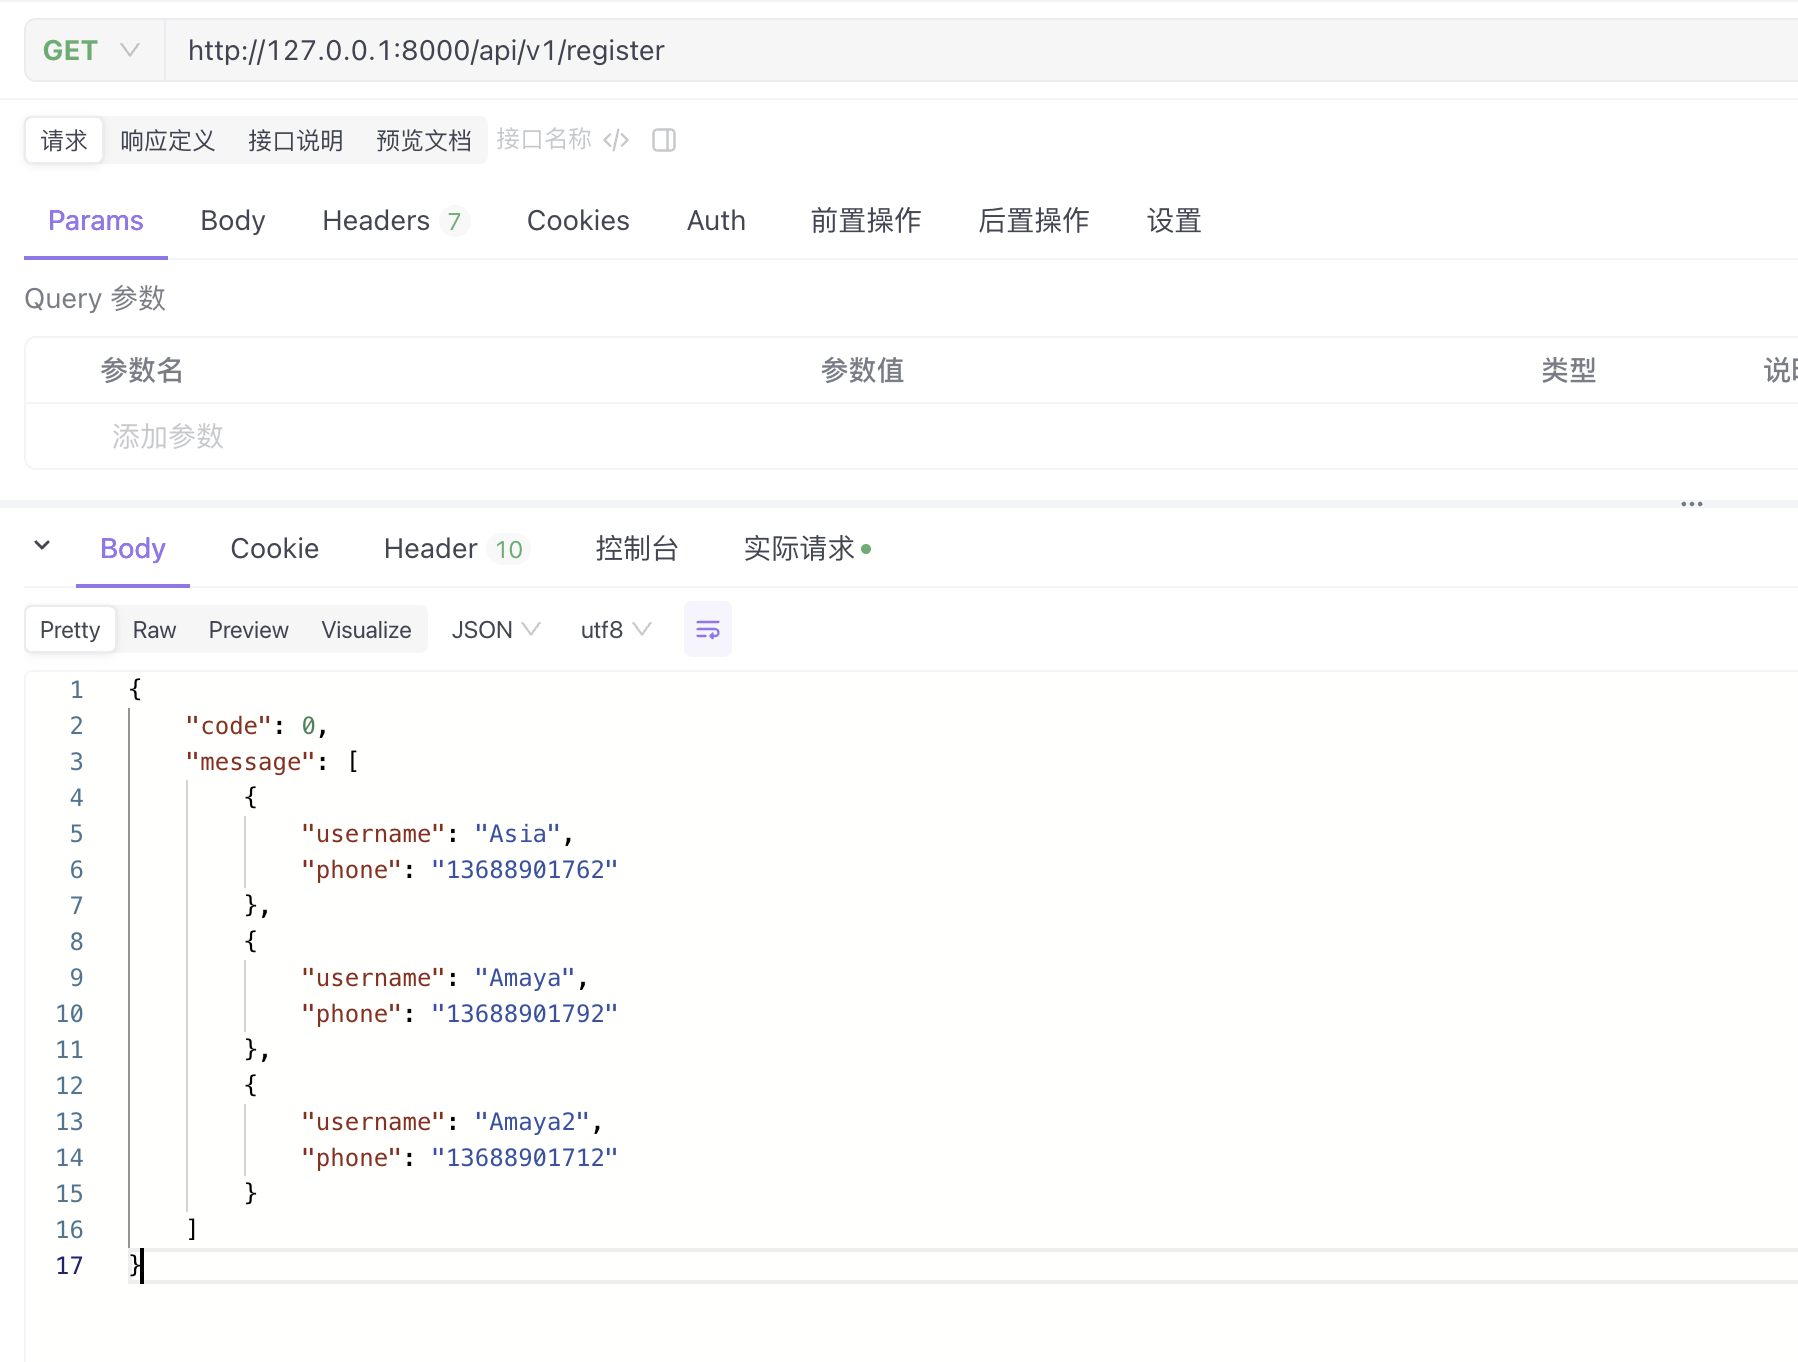Switch to the request Body tab

232,221
